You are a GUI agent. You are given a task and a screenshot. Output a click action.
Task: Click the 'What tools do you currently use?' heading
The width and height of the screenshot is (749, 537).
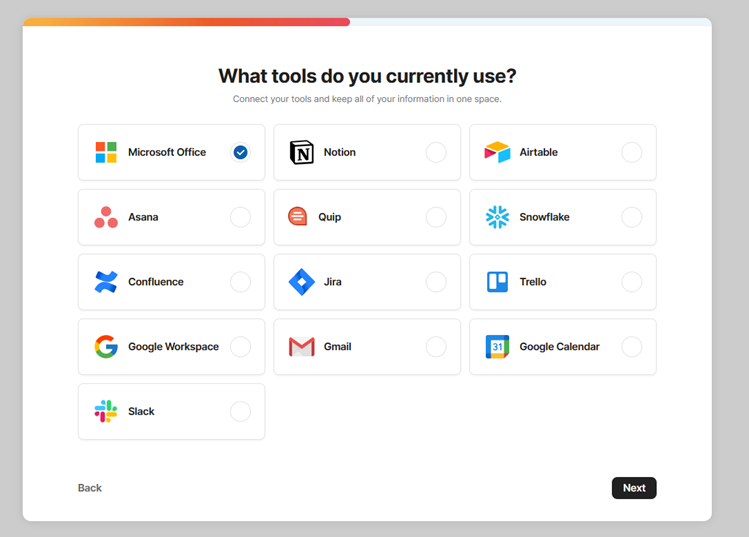[x=367, y=76]
